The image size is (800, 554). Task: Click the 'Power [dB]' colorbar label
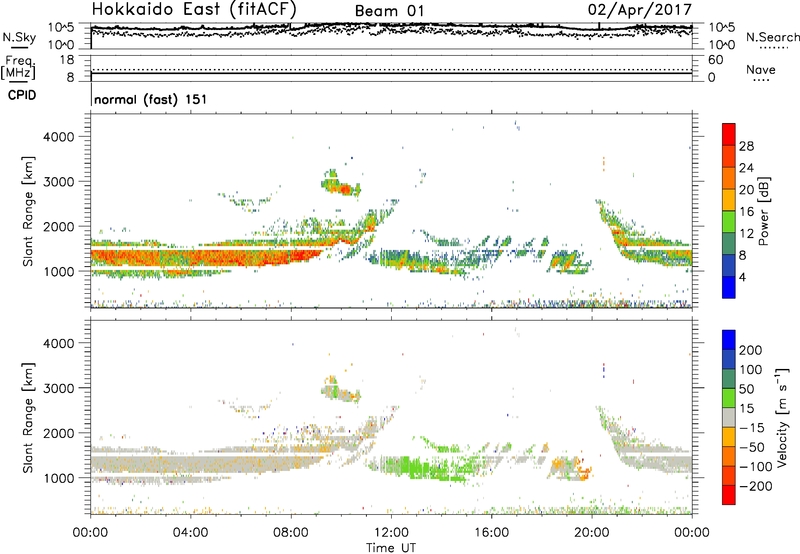coord(764,211)
